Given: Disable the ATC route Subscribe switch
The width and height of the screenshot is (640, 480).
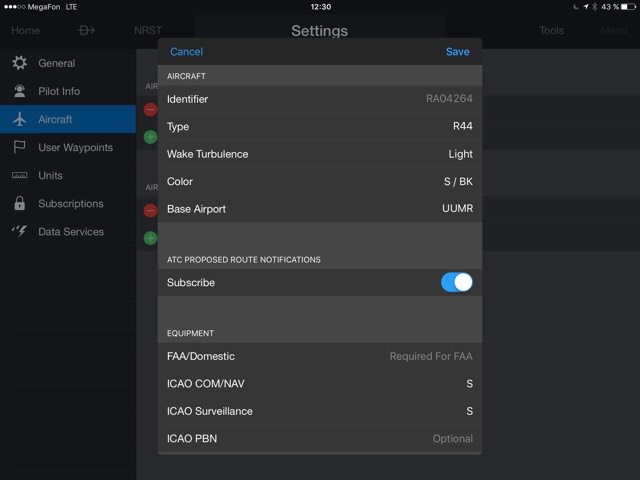Looking at the screenshot, I should click(456, 283).
